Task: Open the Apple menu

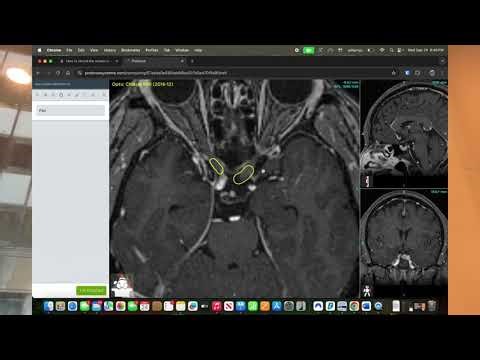Action: pos(39,50)
